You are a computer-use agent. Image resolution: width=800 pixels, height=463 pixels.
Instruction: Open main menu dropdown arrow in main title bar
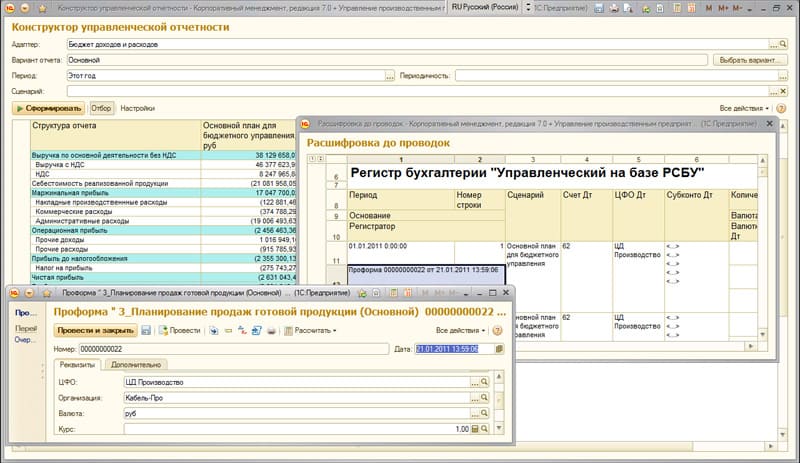[24, 8]
